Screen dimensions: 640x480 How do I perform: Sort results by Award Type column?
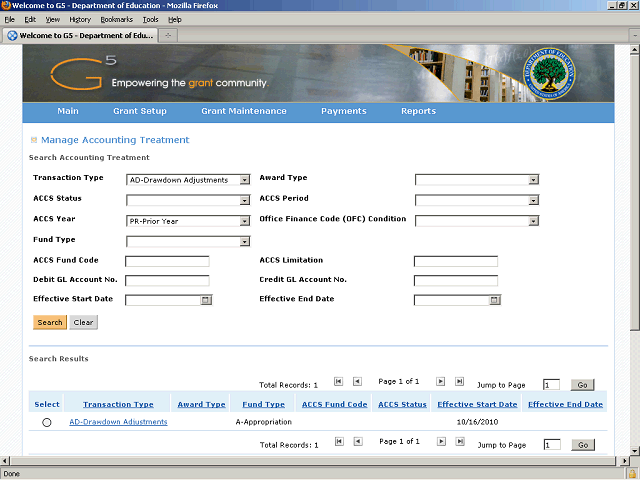click(201, 404)
